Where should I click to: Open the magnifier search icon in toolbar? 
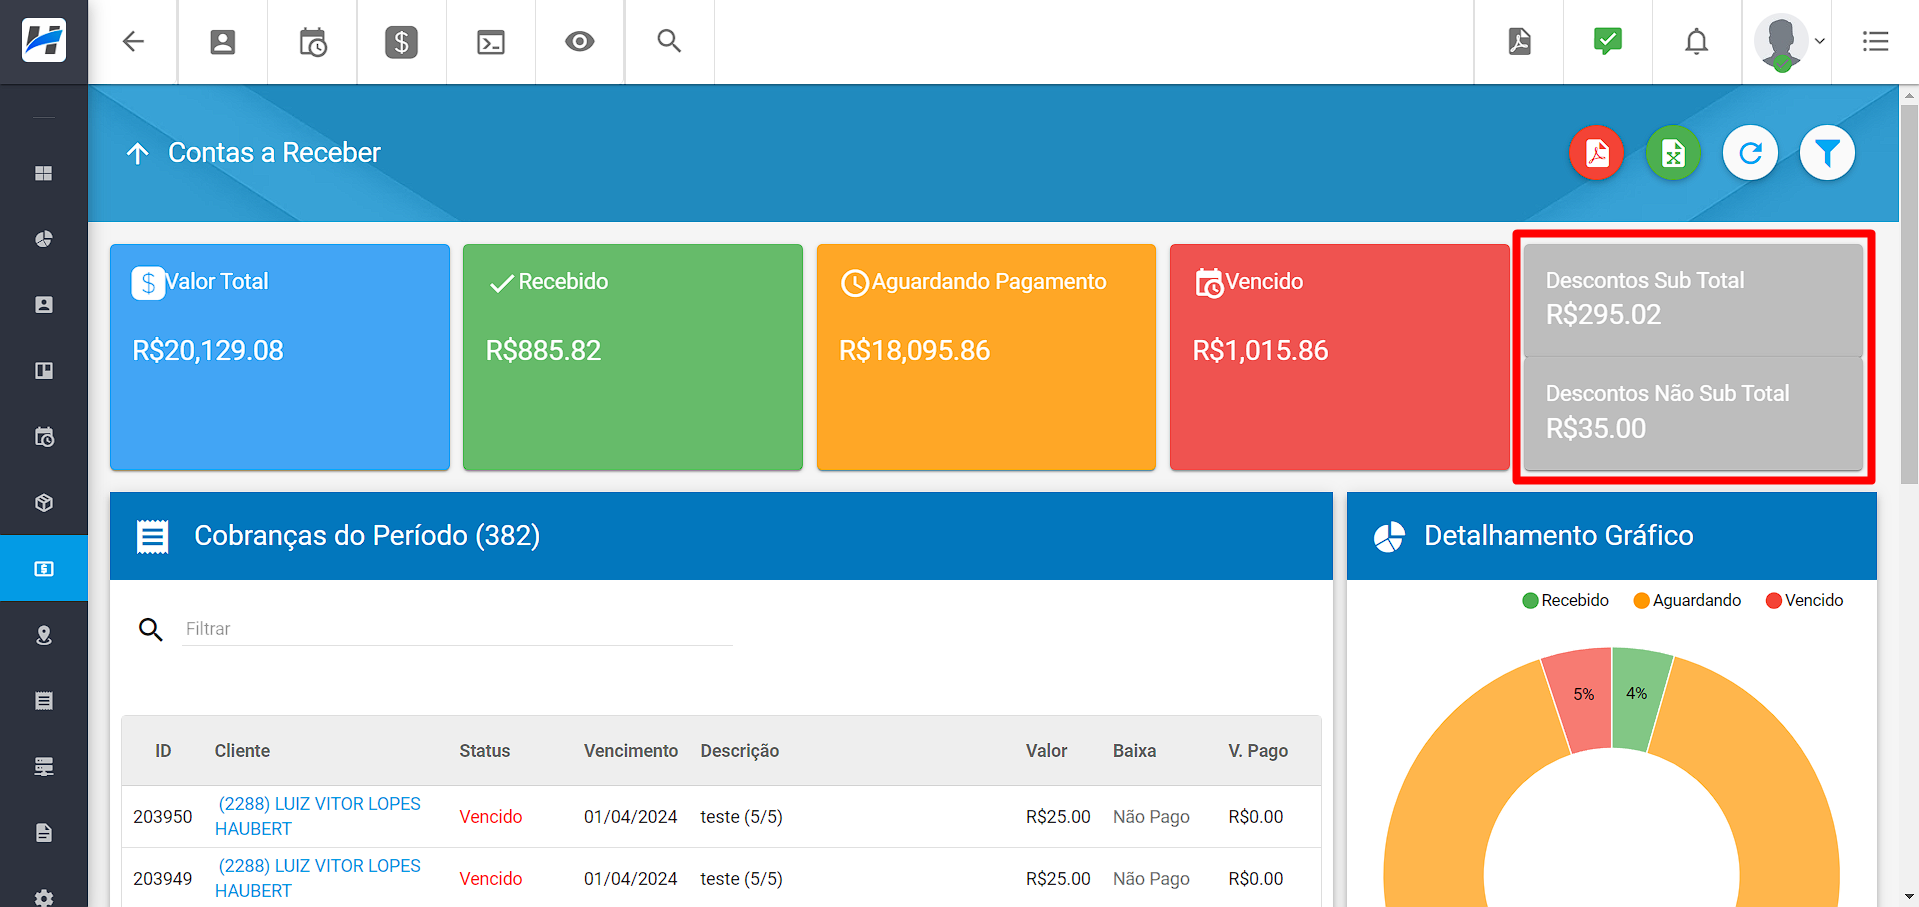click(x=669, y=41)
